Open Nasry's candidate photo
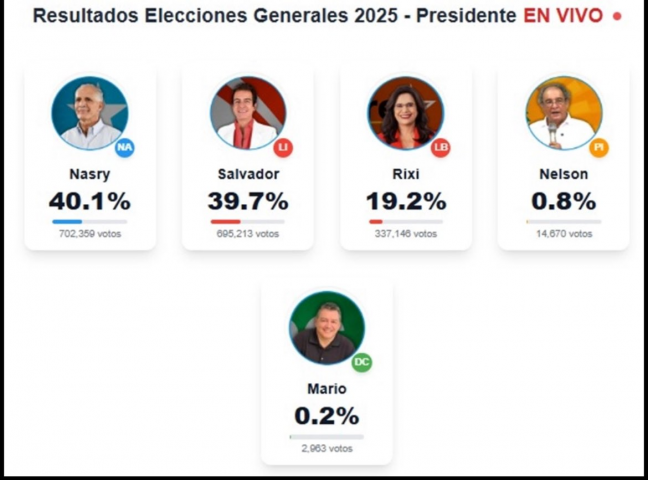Viewport: 648px width, 480px height. coord(89,113)
